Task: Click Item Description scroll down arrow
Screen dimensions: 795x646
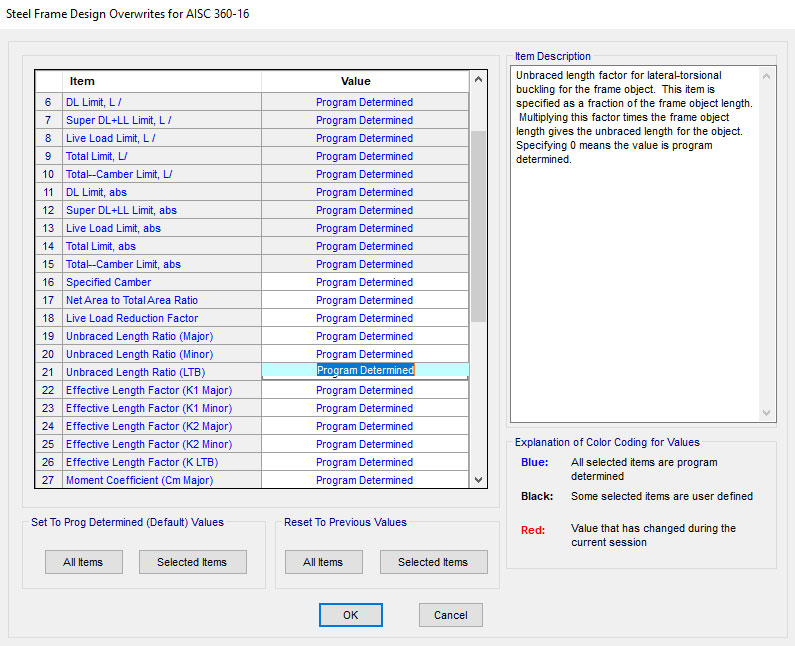Action: (766, 413)
